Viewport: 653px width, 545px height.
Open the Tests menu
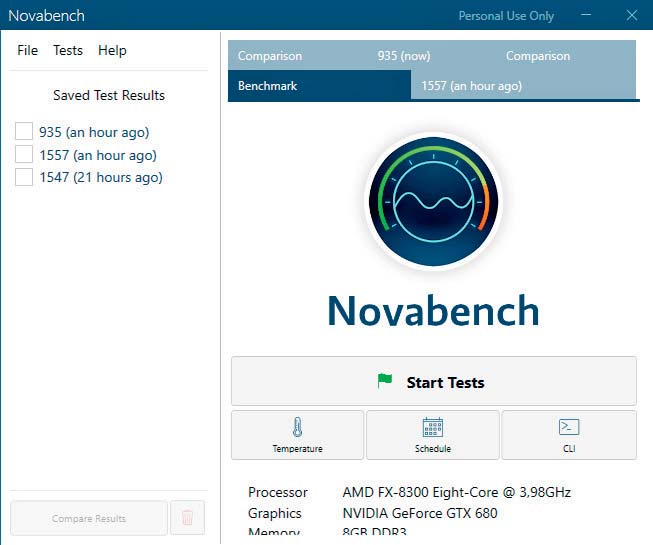tap(68, 50)
